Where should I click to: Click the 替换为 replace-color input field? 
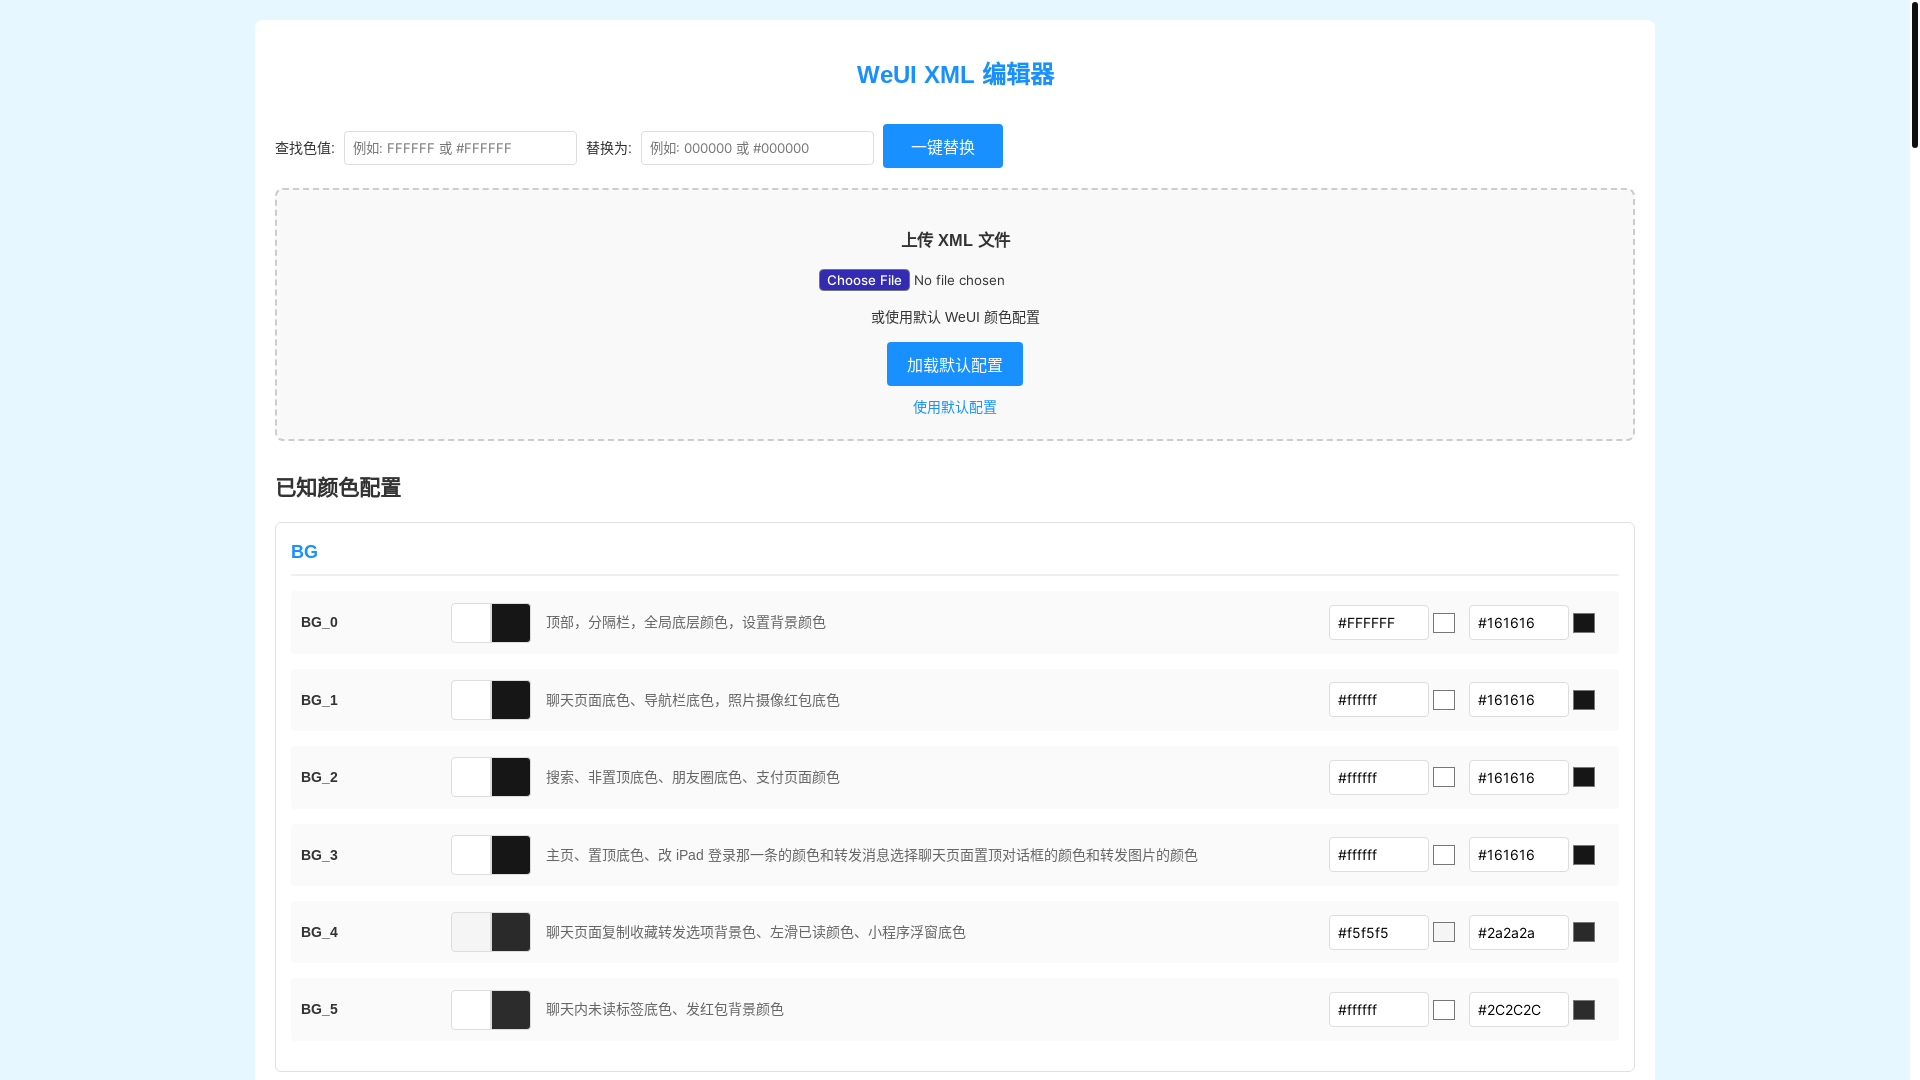757,148
